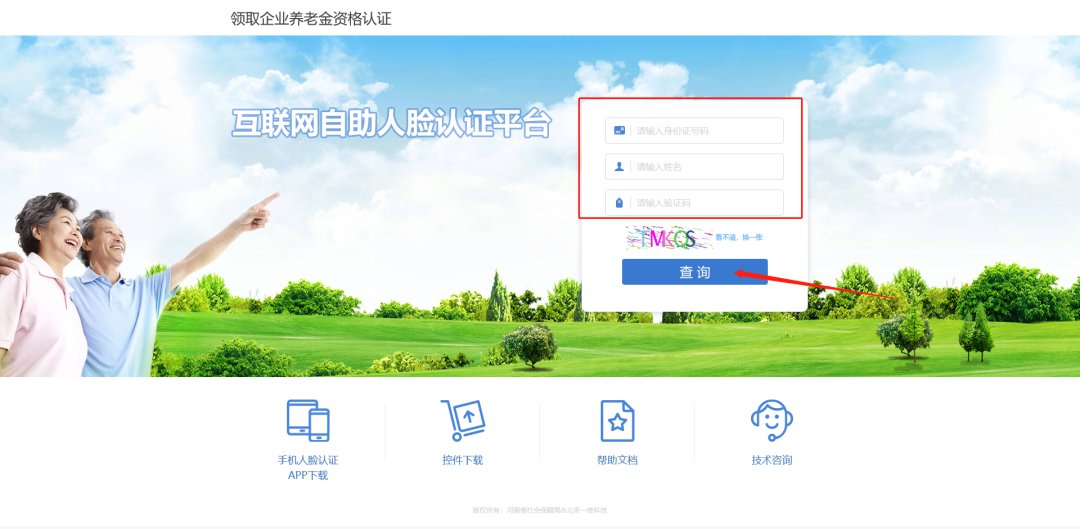Click the ID card icon in the first field

pyautogui.click(x=619, y=131)
